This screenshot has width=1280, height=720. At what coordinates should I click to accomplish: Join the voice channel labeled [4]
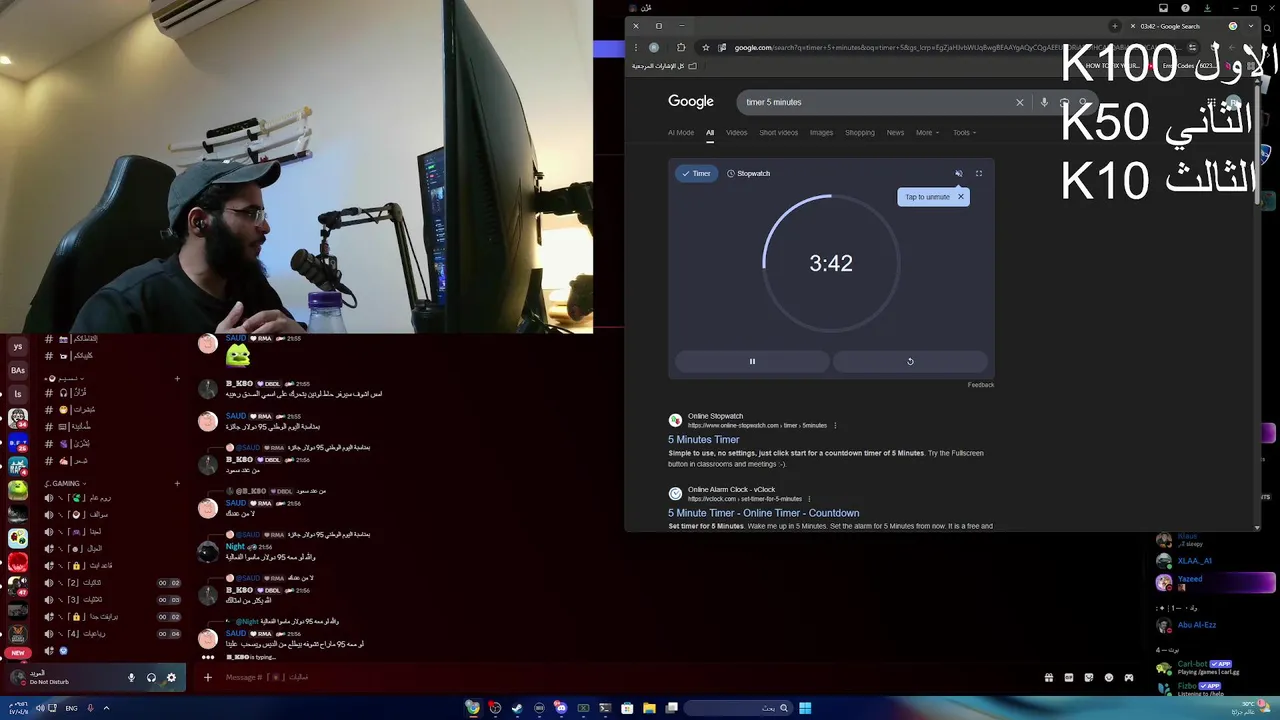[x=112, y=634]
